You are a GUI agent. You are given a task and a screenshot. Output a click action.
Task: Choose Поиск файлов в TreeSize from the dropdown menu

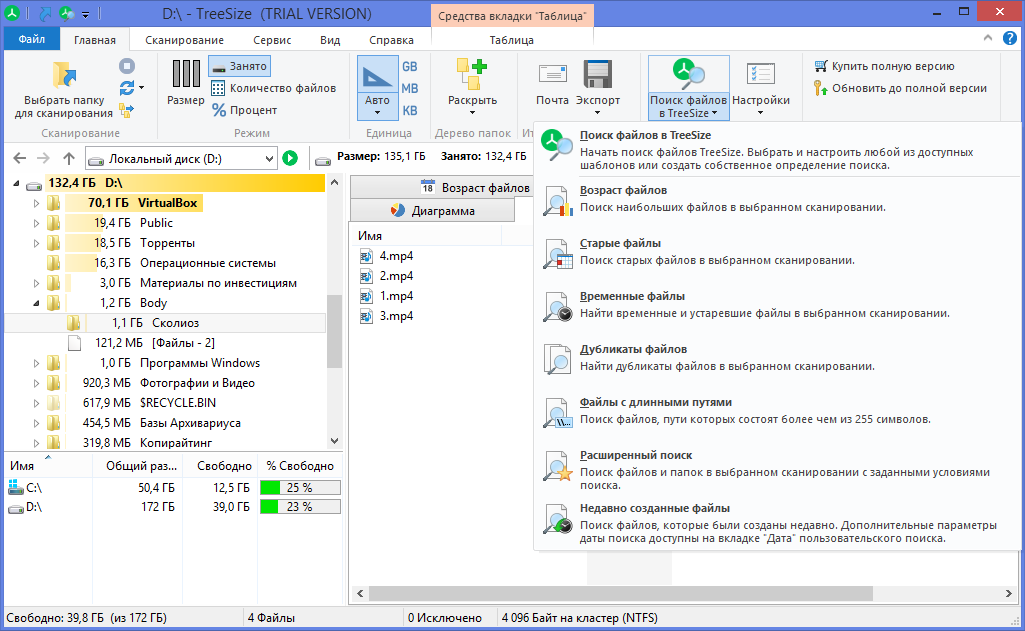[x=778, y=150]
